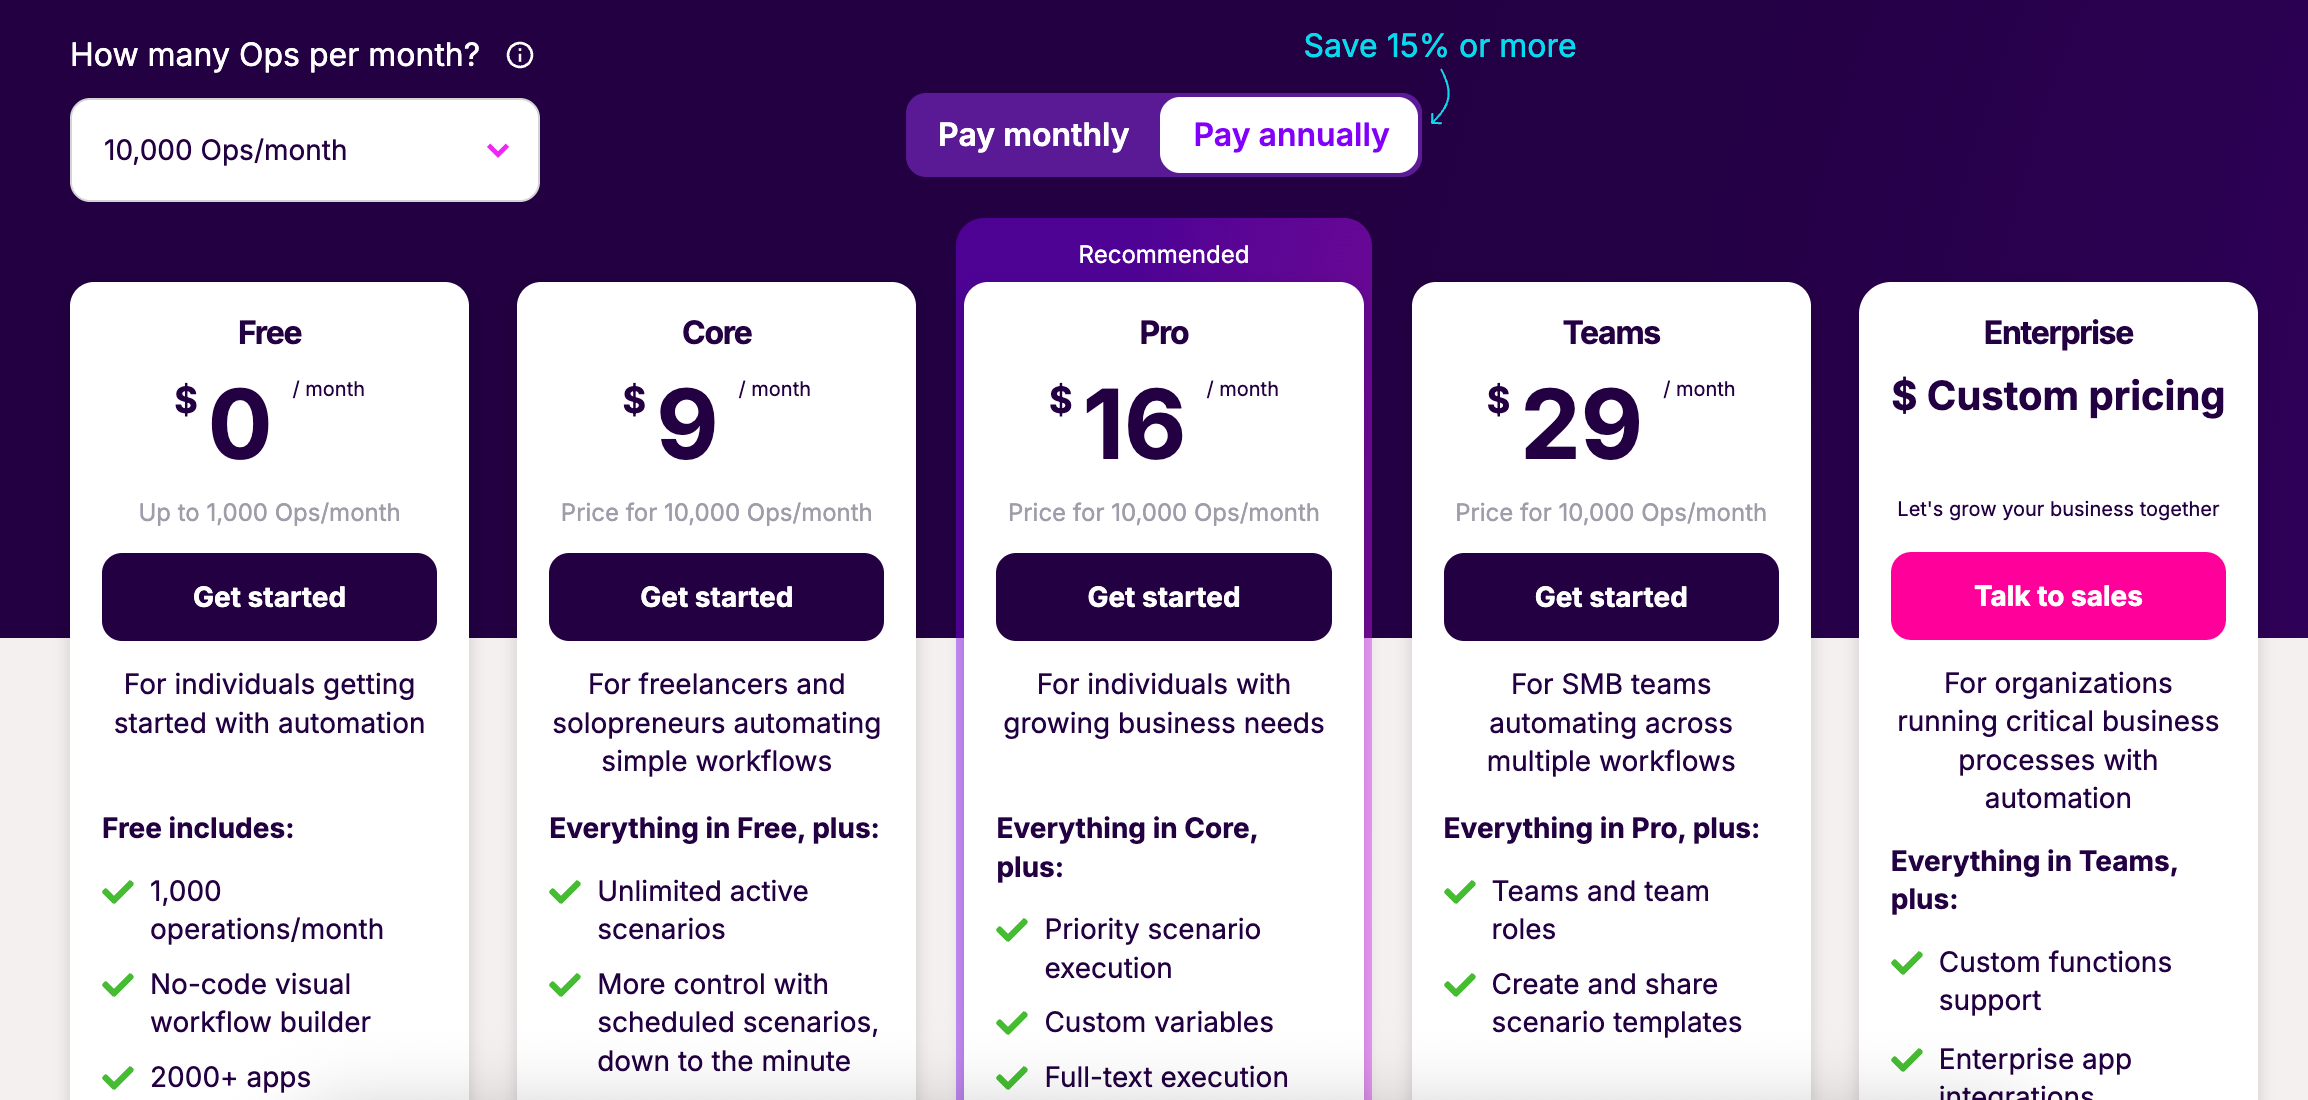Click the checkmark beside 1,000 operations/month
This screenshot has width=2308, height=1100.
pos(118,892)
